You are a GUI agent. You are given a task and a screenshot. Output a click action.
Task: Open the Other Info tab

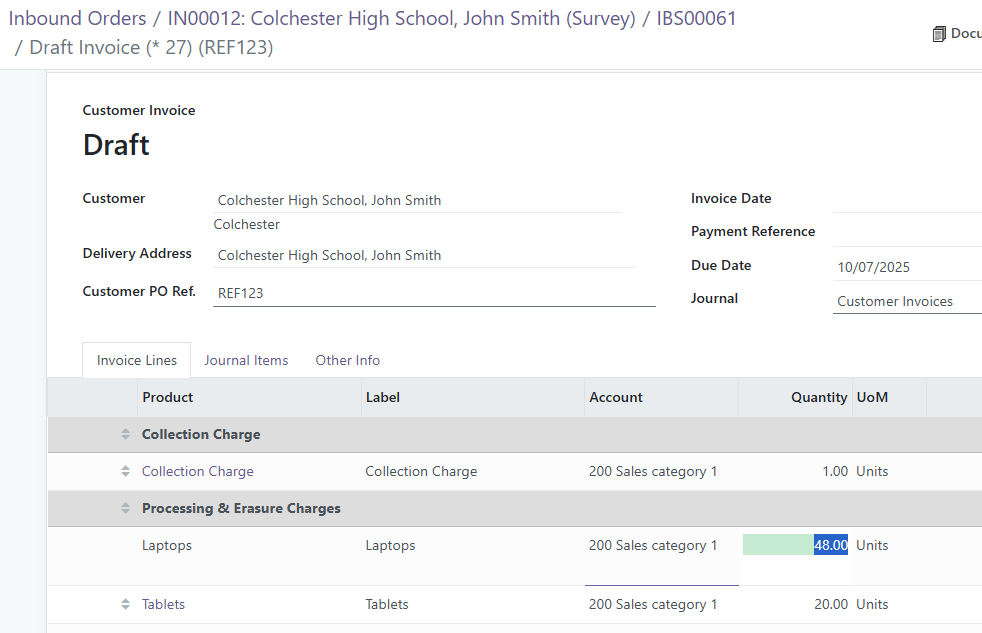[x=347, y=360]
